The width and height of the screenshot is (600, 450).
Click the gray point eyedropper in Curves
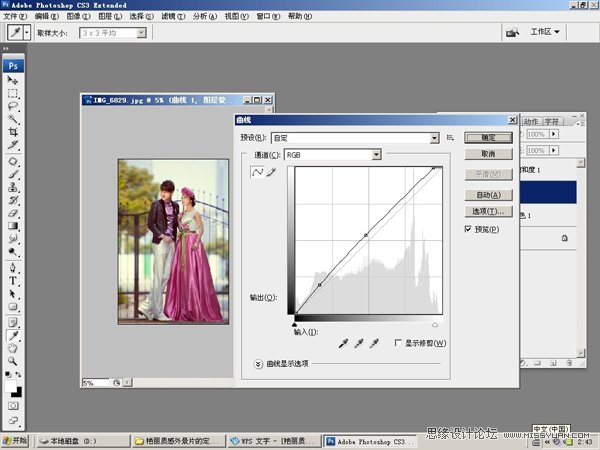(359, 343)
